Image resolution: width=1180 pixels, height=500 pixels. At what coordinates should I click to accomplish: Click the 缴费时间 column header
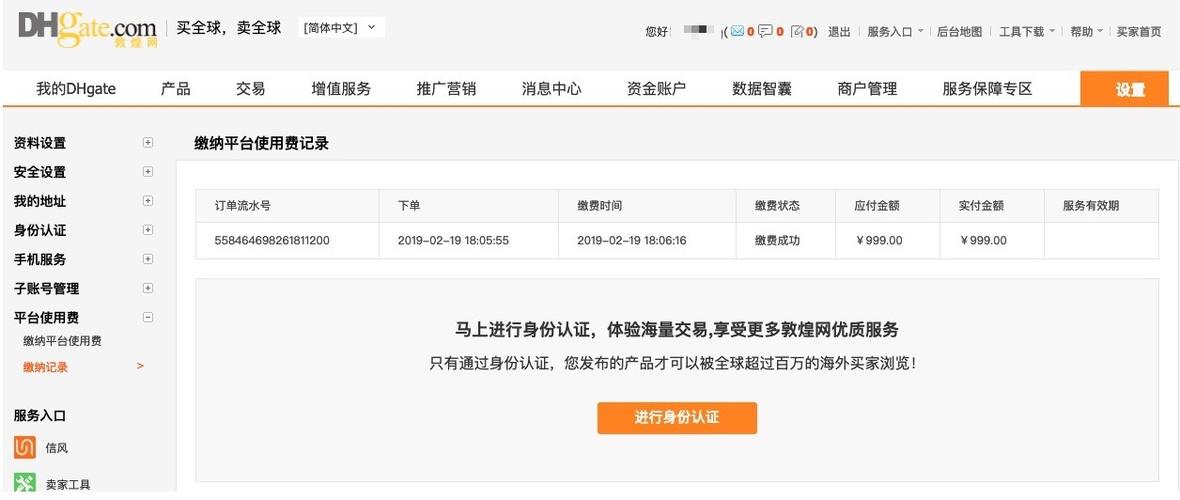[599, 206]
